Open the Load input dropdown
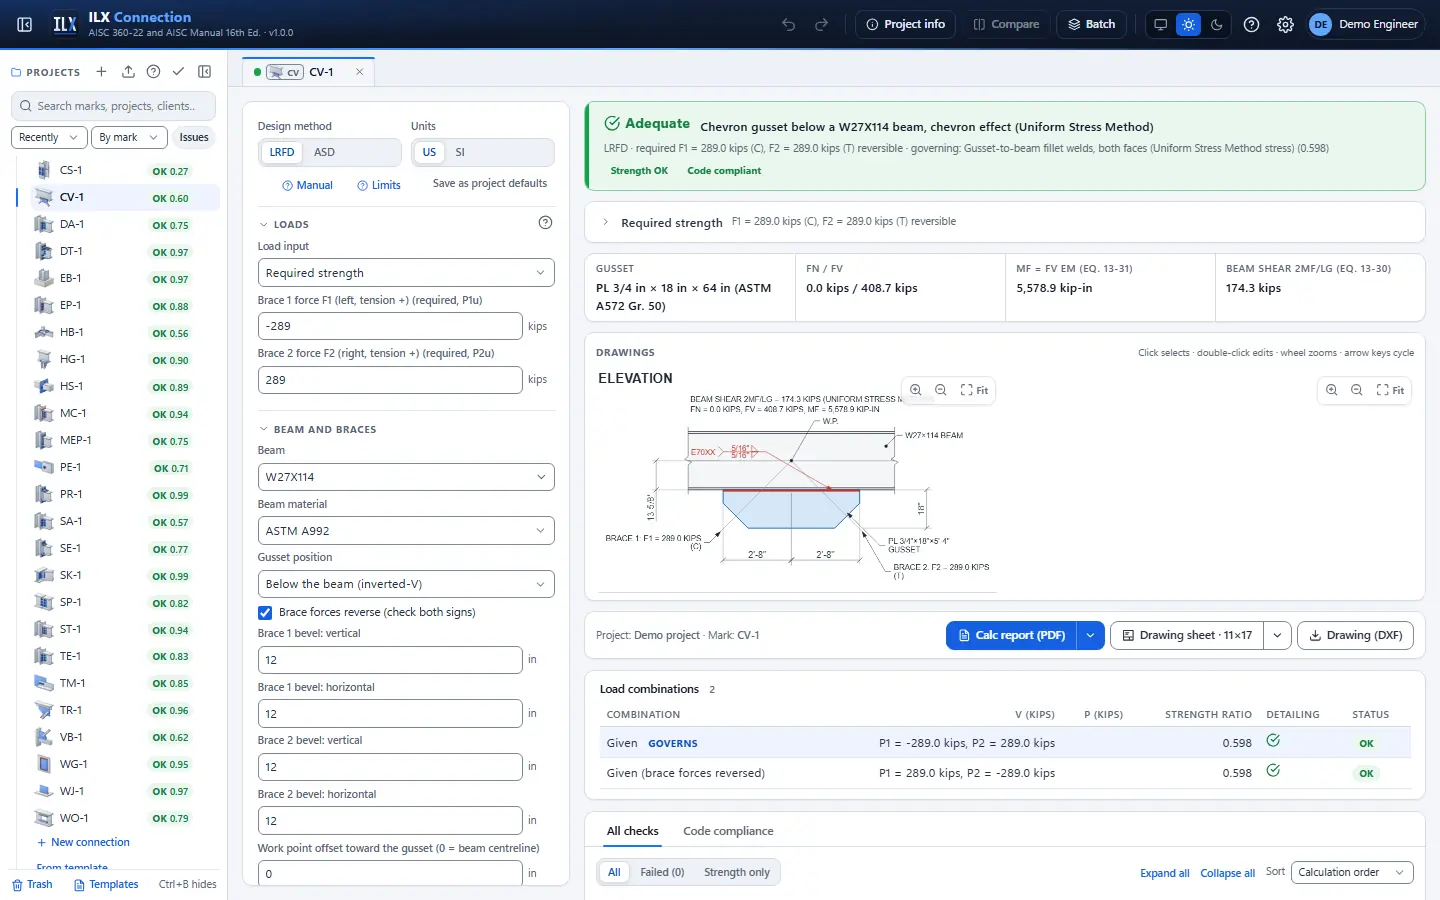Viewport: 1440px width, 900px height. click(x=406, y=273)
